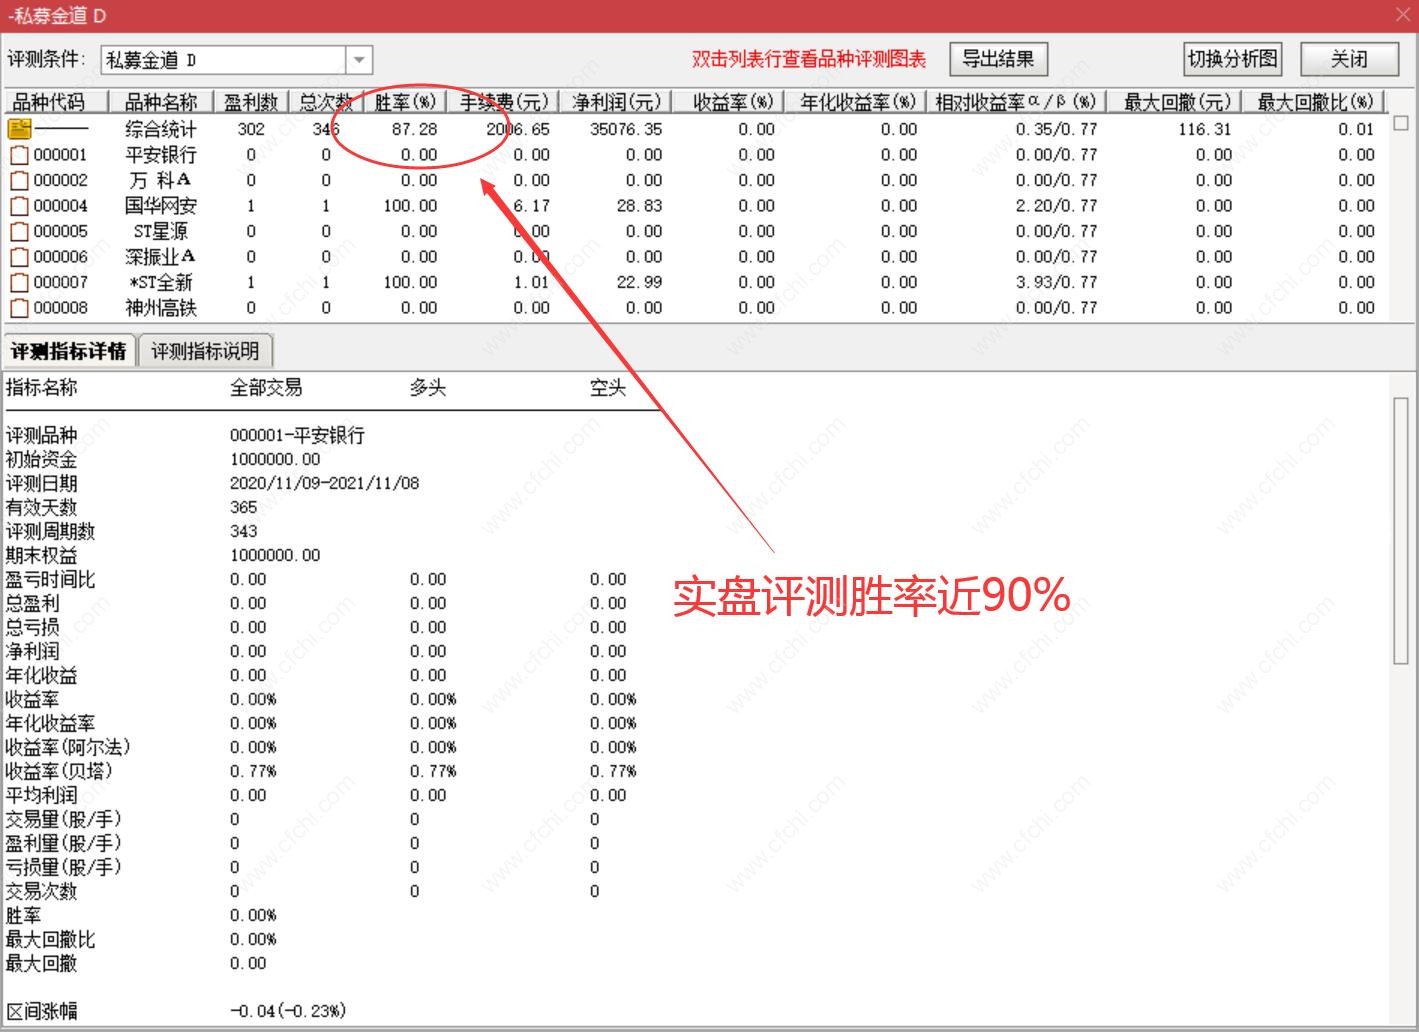
Task: Sort by the 手续费(元) column header
Action: point(504,102)
